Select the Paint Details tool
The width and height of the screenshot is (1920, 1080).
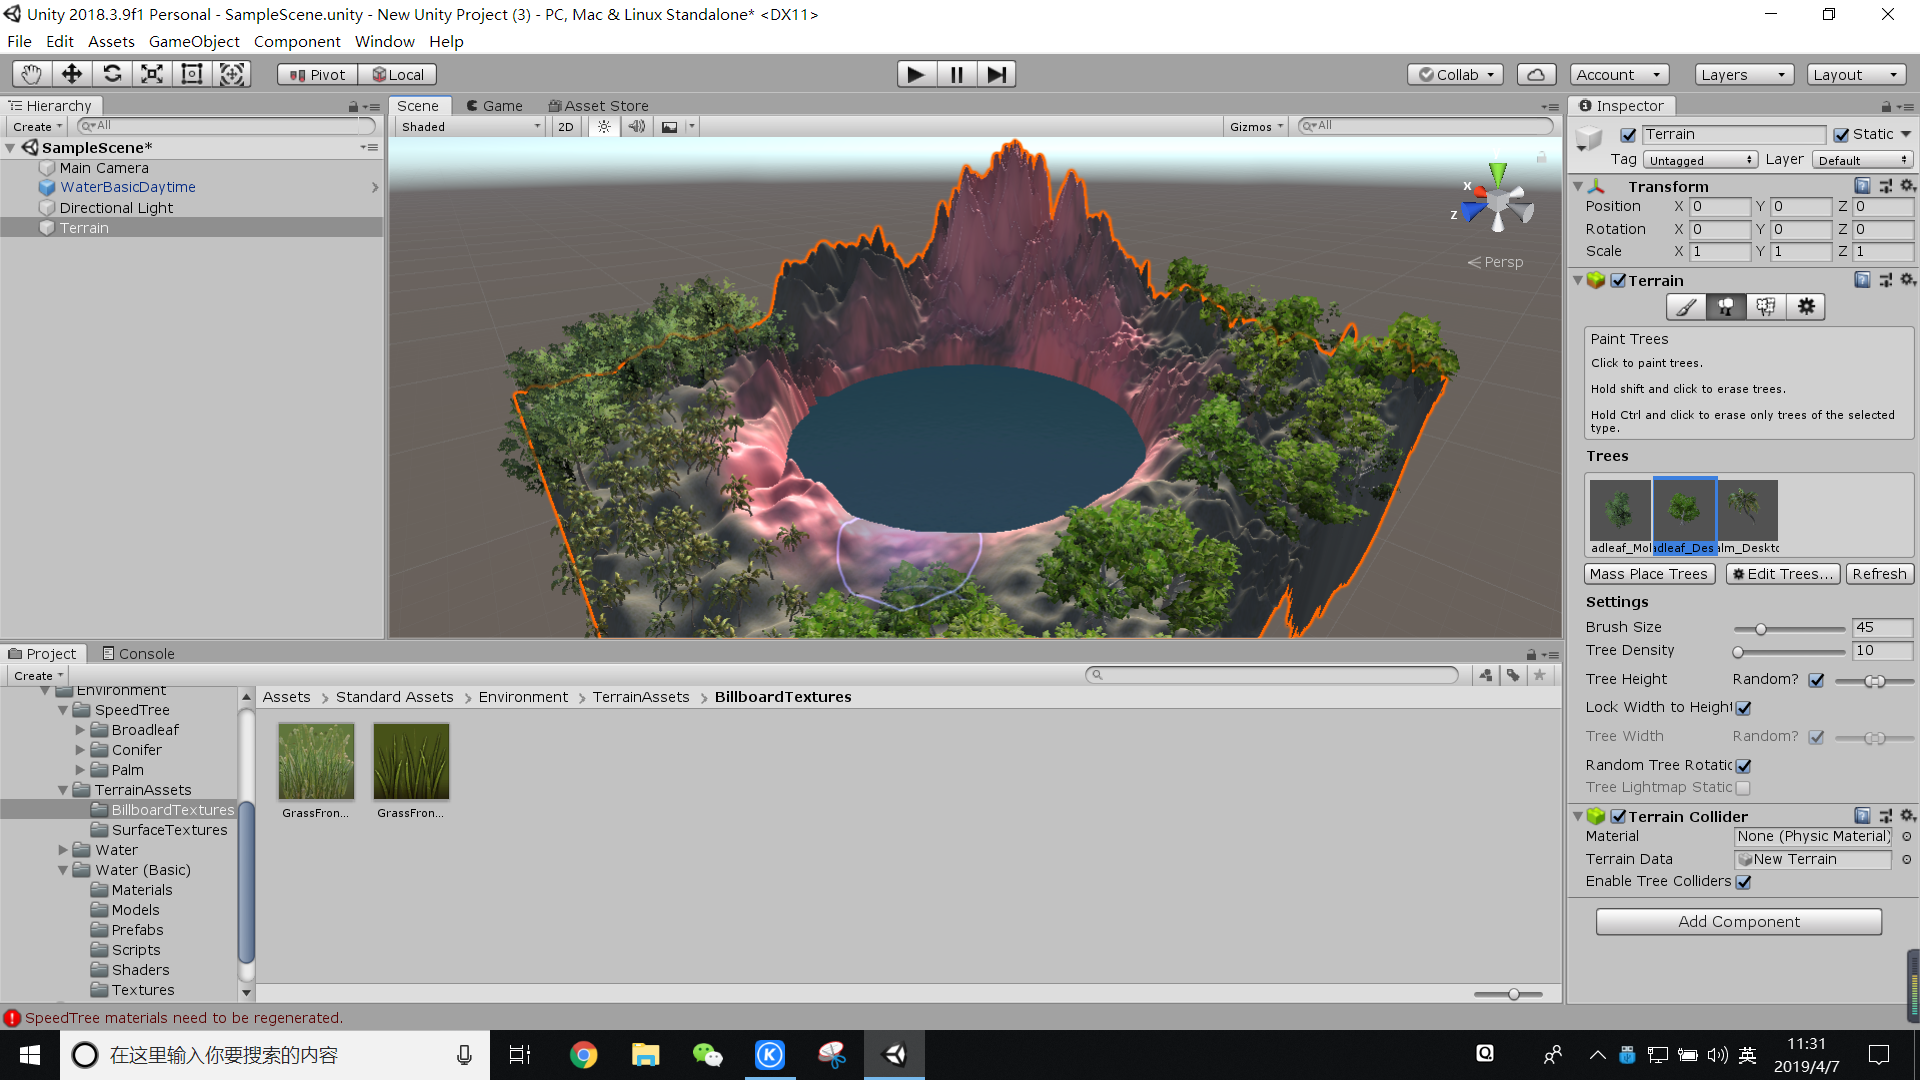click(x=1766, y=307)
